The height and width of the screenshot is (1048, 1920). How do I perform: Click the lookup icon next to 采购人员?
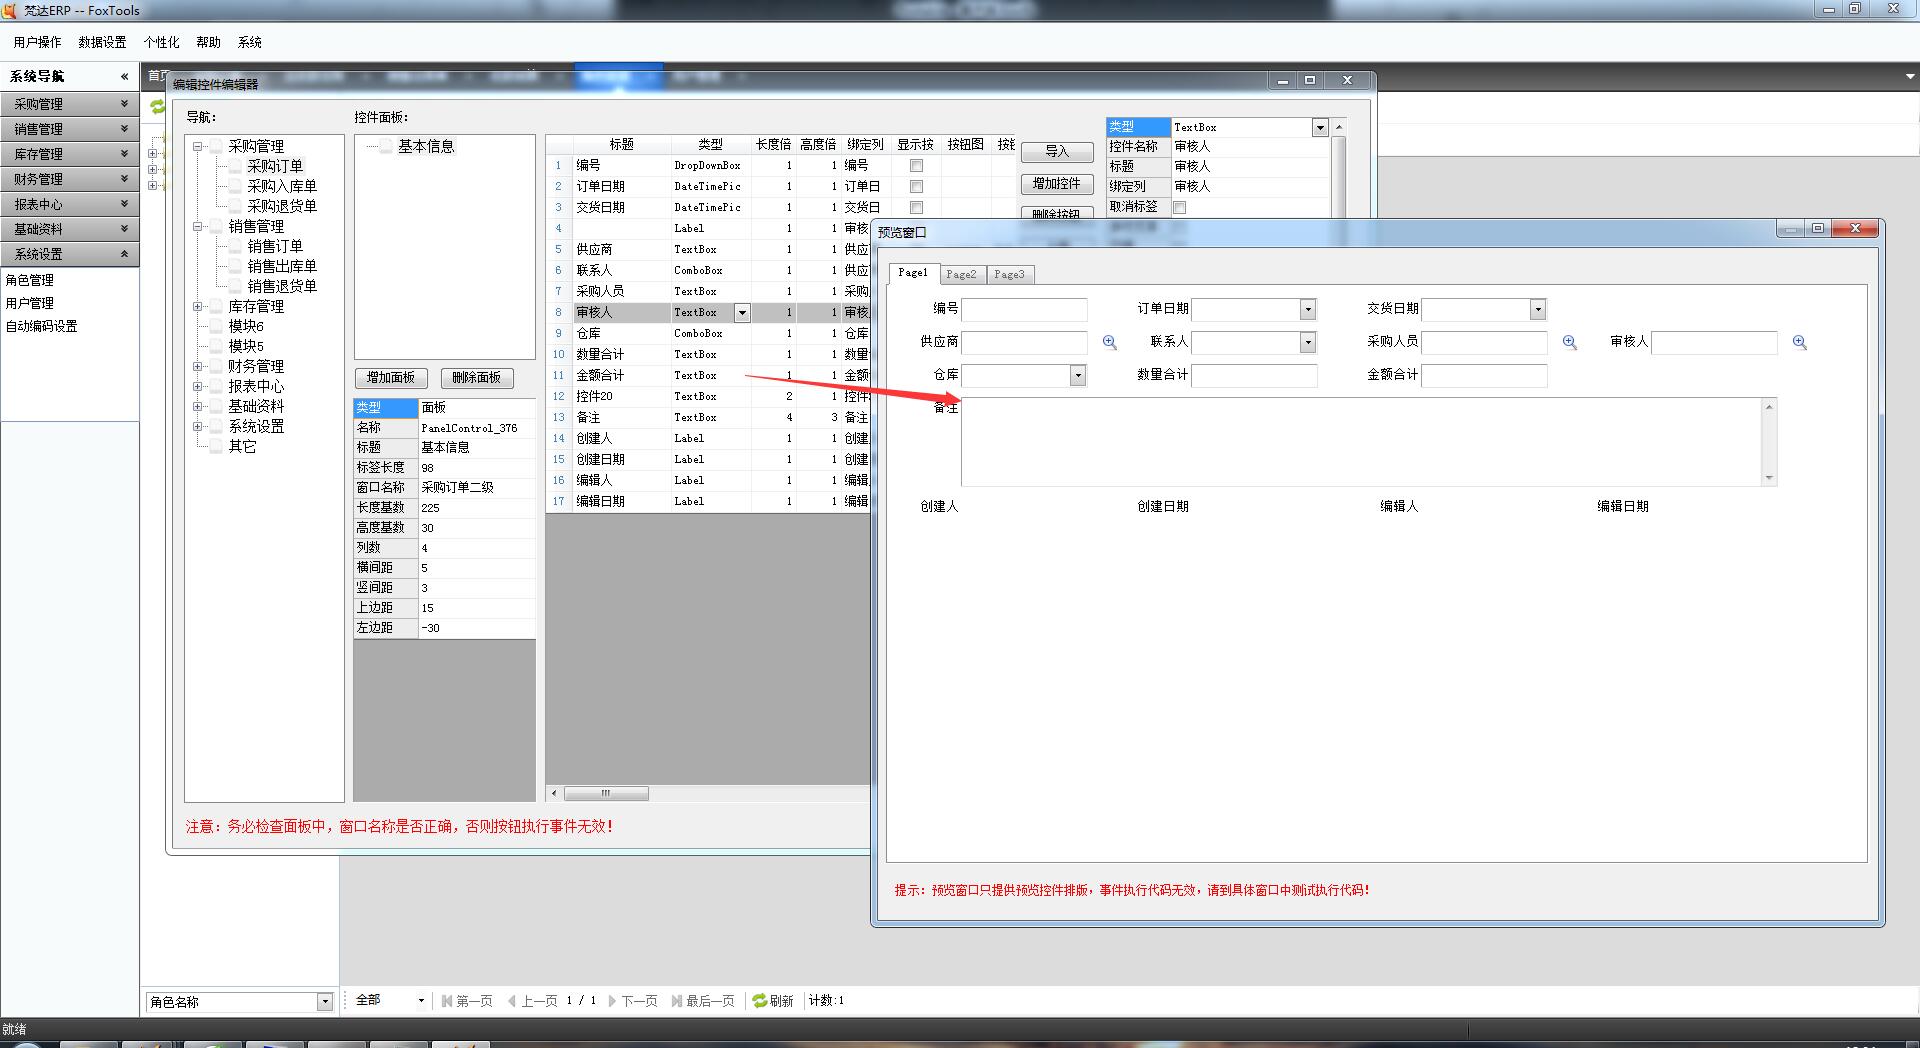1569,342
